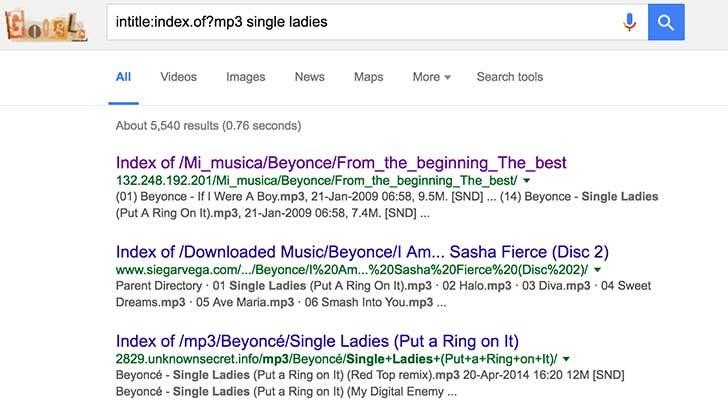The height and width of the screenshot is (411, 728).
Task: Expand arrow next to www.siegarvega.com URL
Action: [597, 270]
